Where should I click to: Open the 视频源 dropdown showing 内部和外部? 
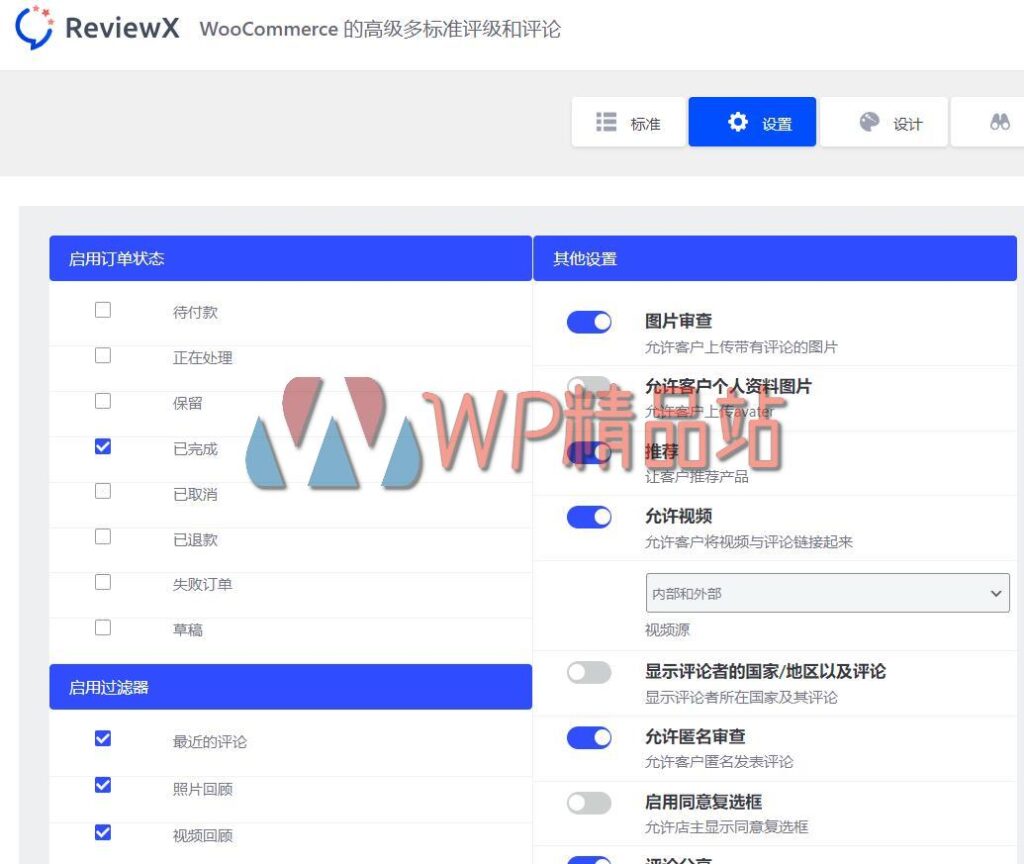coord(827,592)
